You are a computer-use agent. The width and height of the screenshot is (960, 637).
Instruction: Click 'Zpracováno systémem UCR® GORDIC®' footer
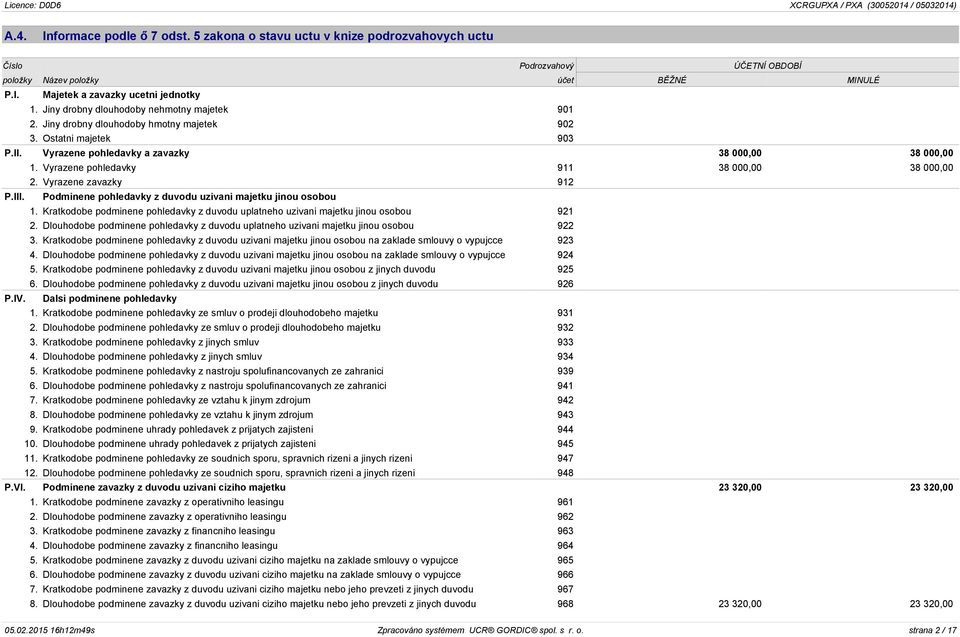457,630
